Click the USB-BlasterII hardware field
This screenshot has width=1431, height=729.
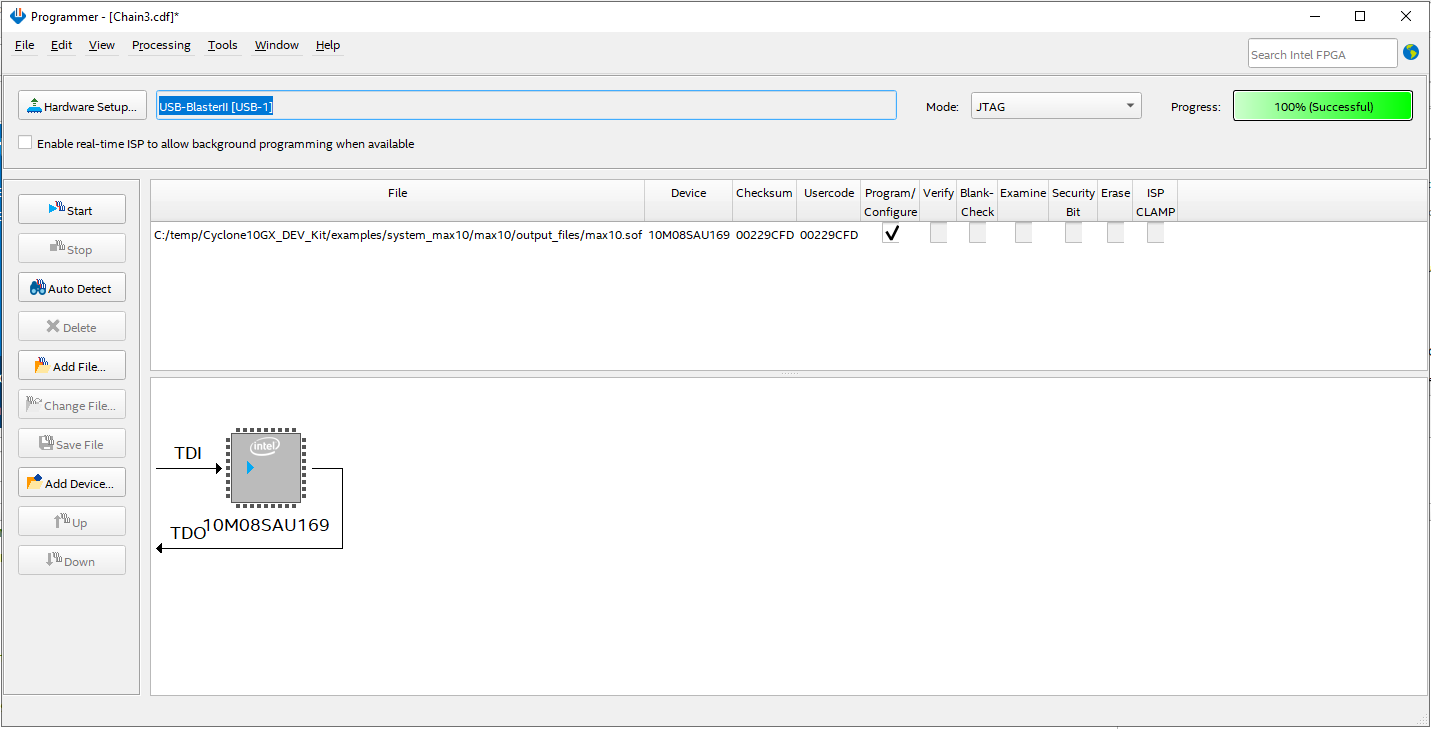pyautogui.click(x=526, y=105)
